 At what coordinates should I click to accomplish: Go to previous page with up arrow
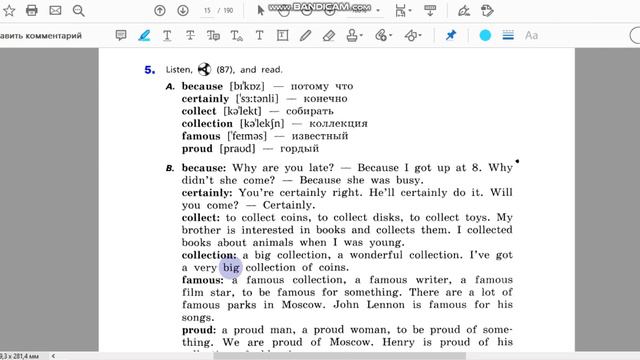(160, 11)
